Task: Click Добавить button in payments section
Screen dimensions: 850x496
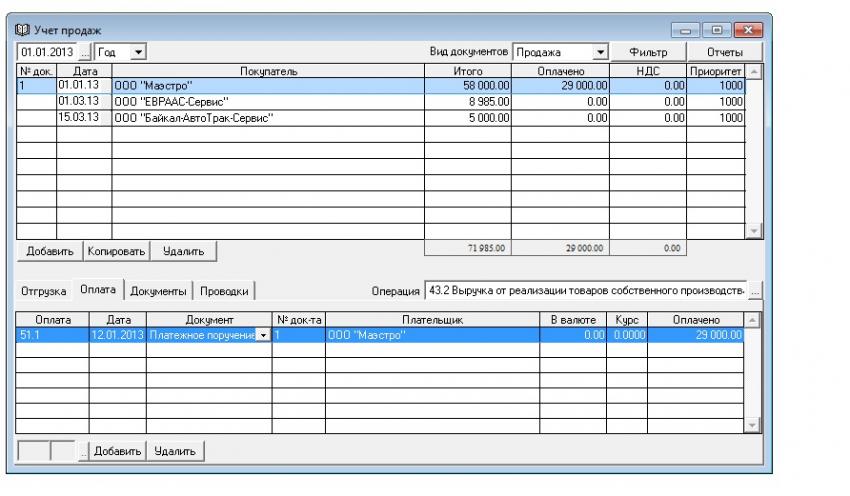Action: point(119,451)
